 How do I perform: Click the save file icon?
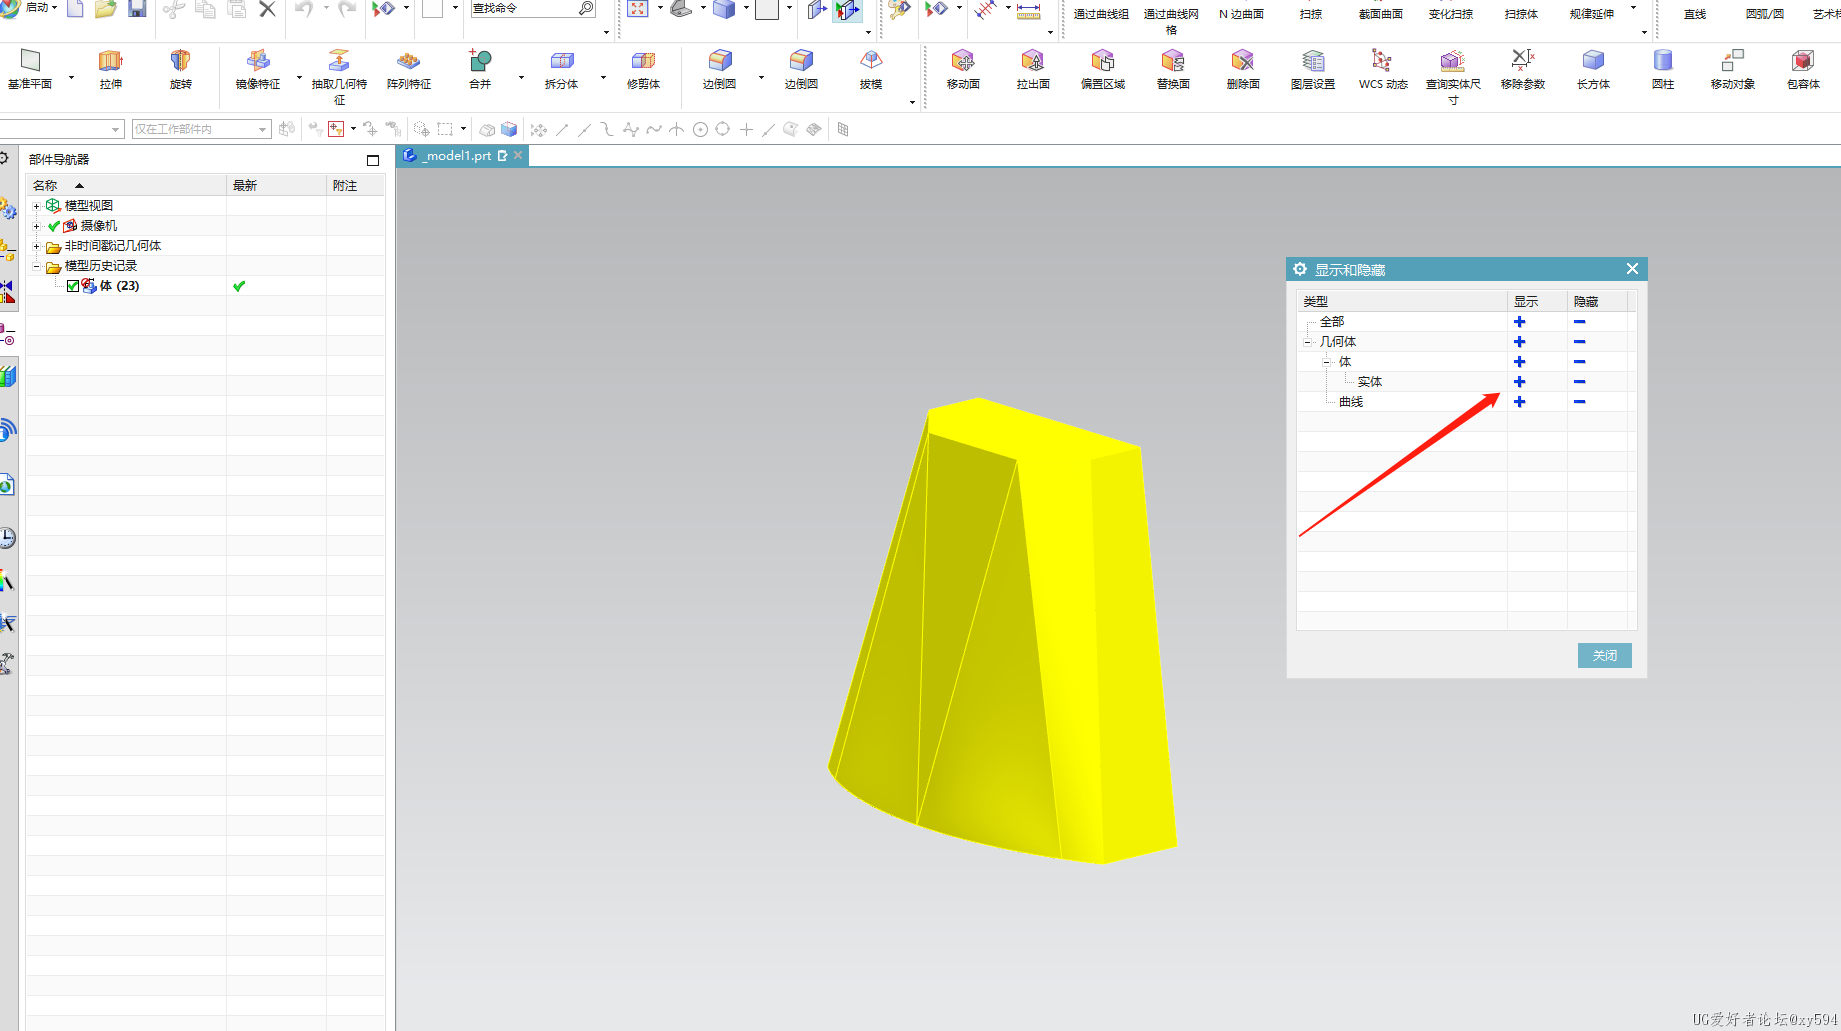(x=137, y=9)
